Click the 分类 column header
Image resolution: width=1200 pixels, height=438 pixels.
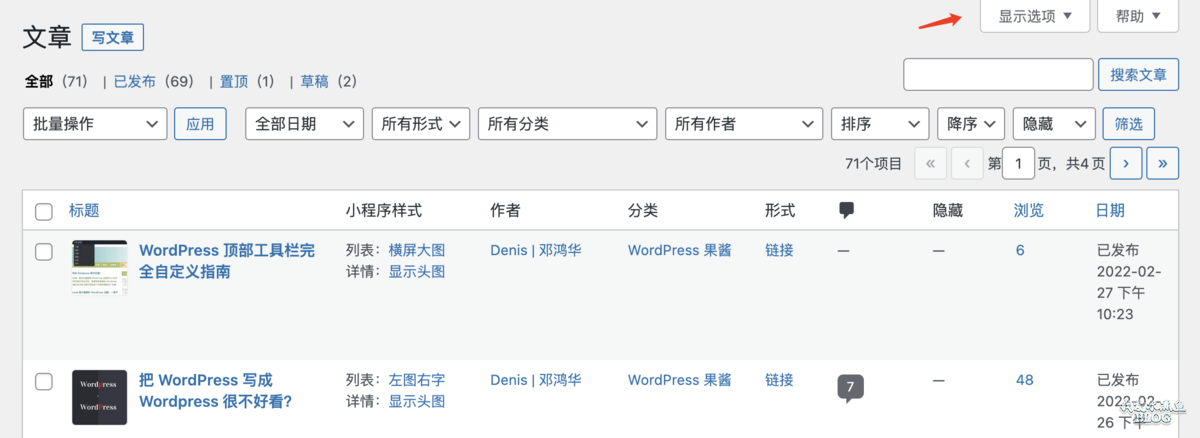coord(643,211)
